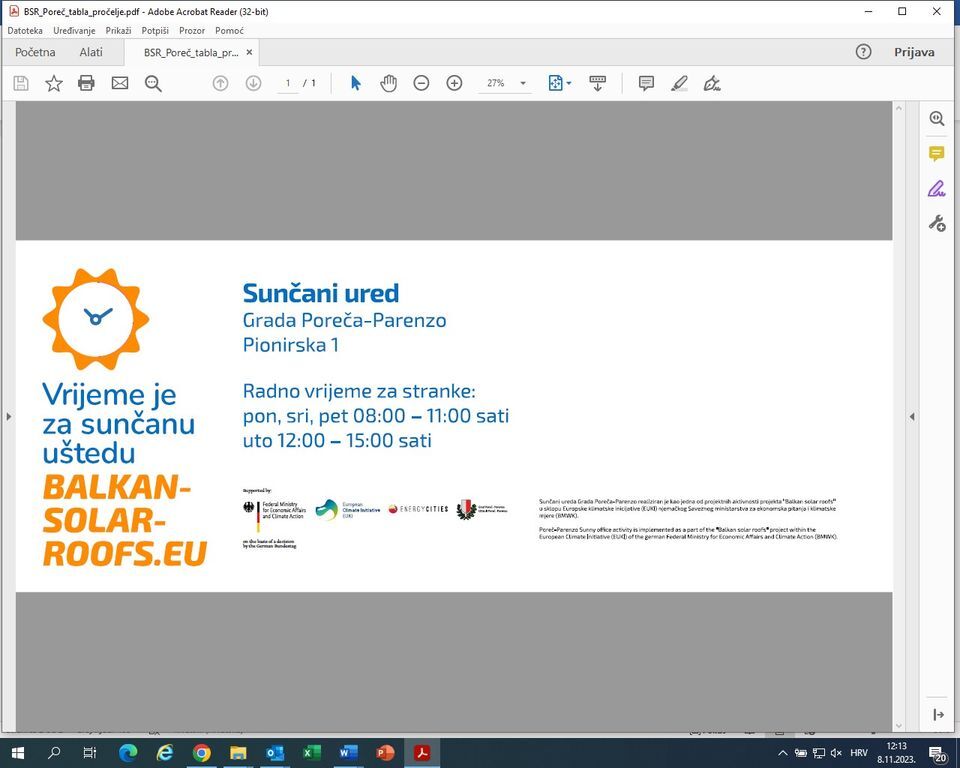Image resolution: width=960 pixels, height=768 pixels.
Task: Select the Highlight text pen tool
Action: pos(679,83)
